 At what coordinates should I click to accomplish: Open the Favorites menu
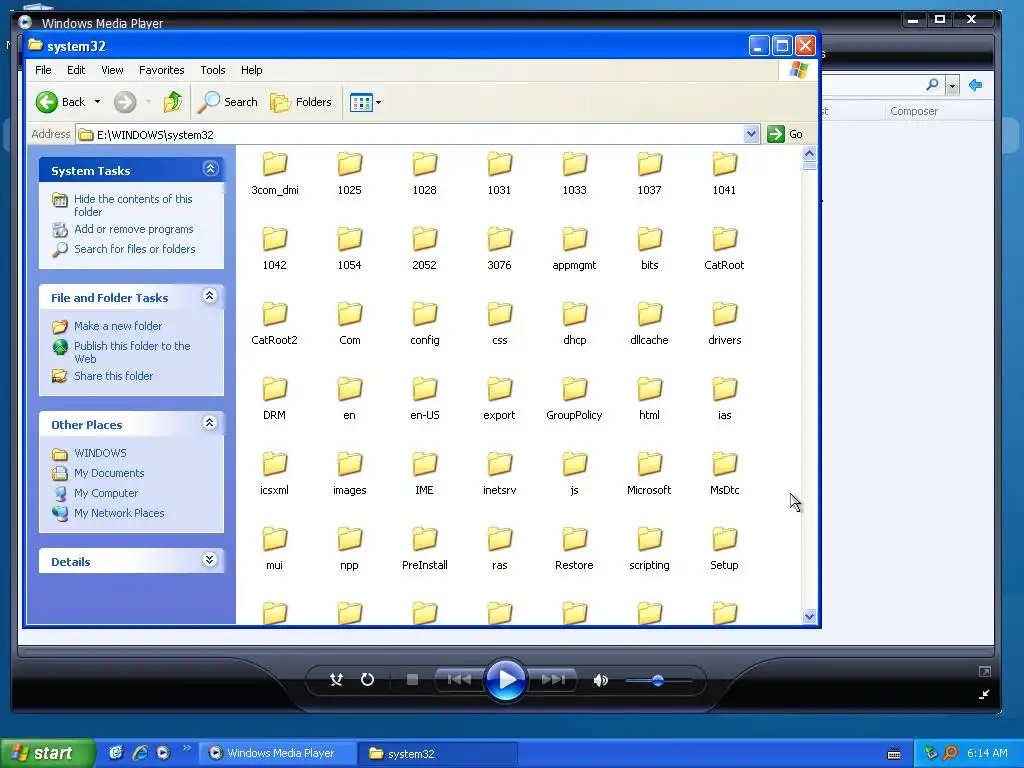[161, 70]
